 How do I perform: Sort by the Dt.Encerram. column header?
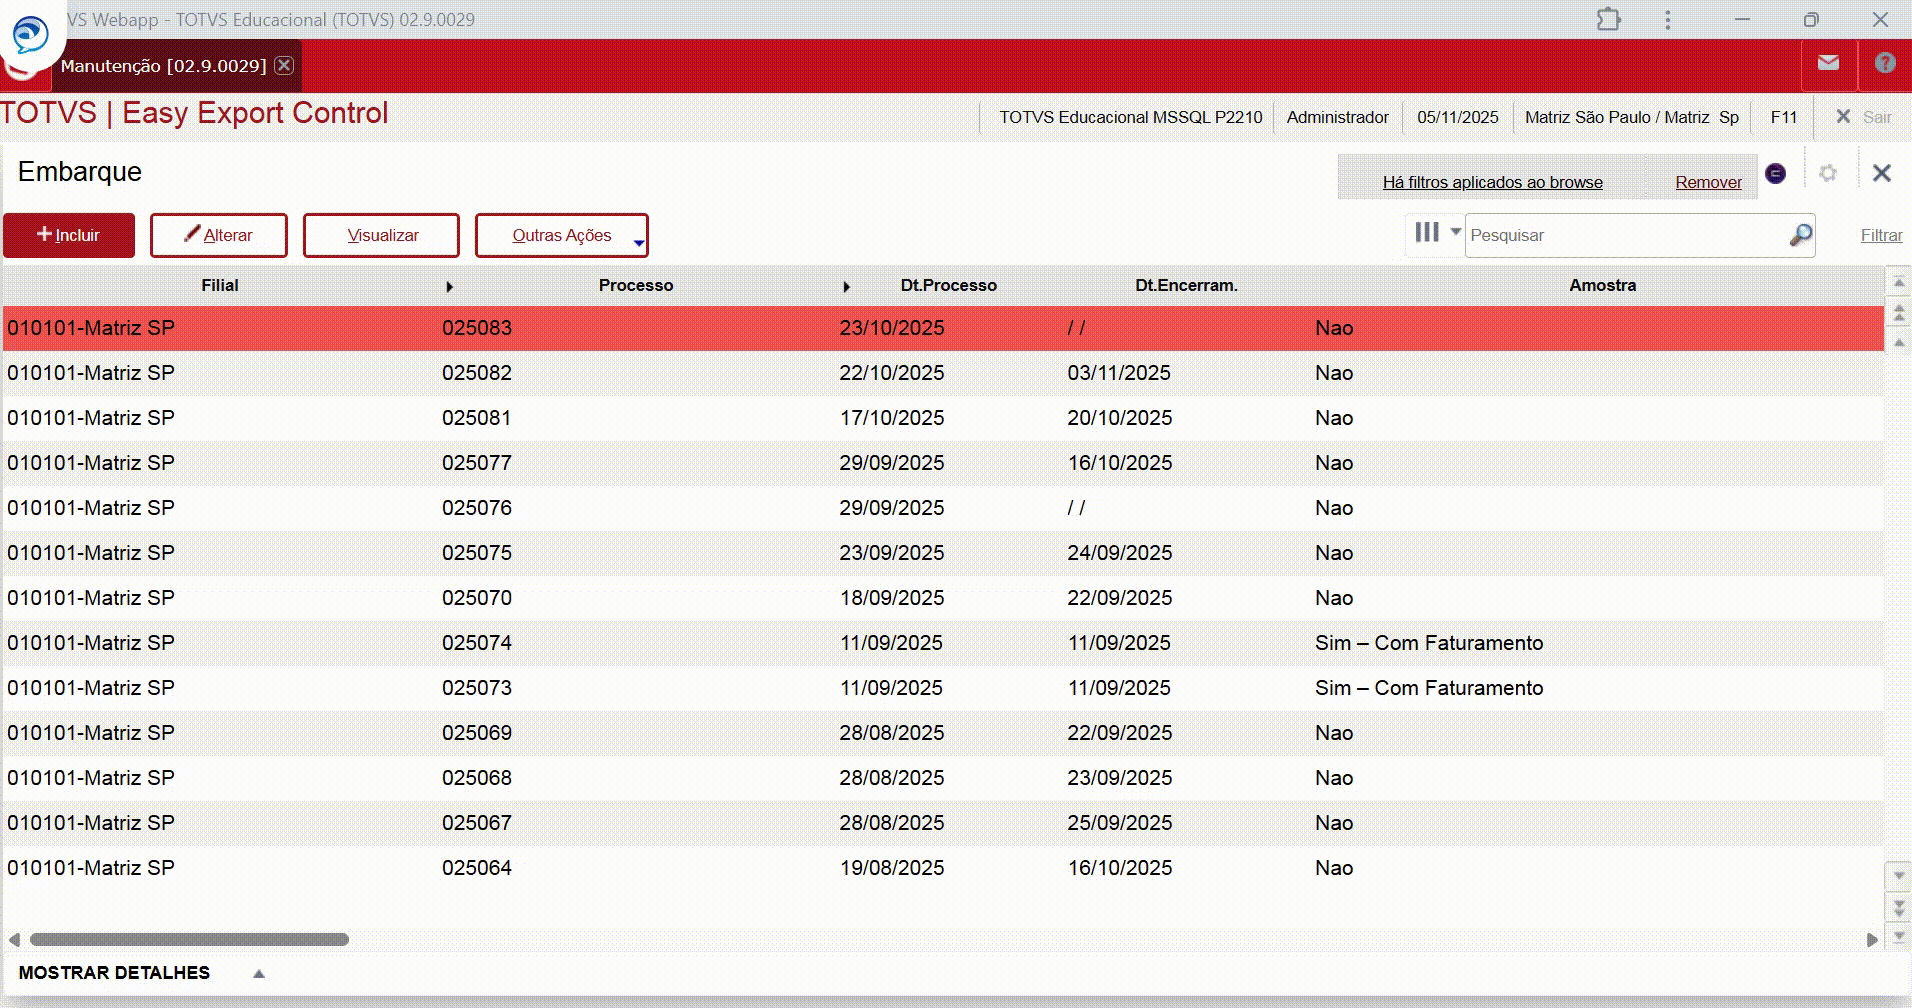coord(1186,285)
